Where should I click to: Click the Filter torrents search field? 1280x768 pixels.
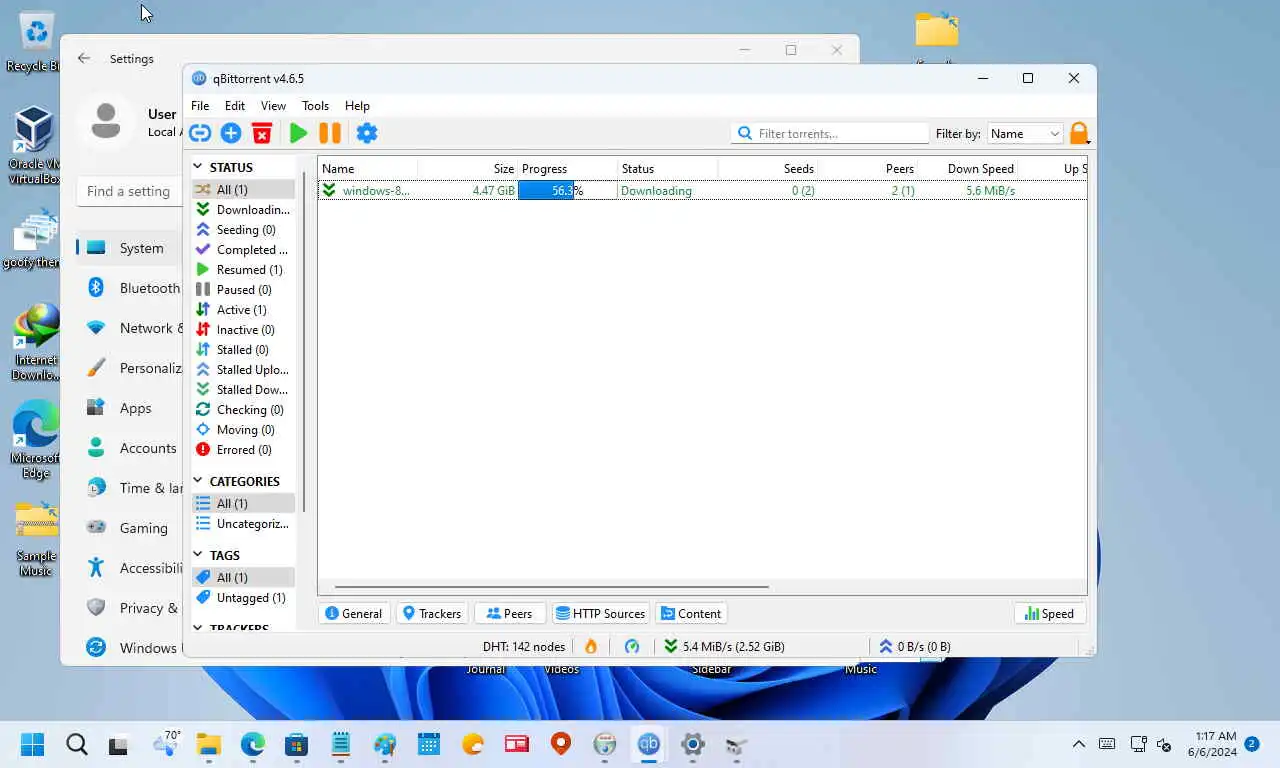coord(830,133)
